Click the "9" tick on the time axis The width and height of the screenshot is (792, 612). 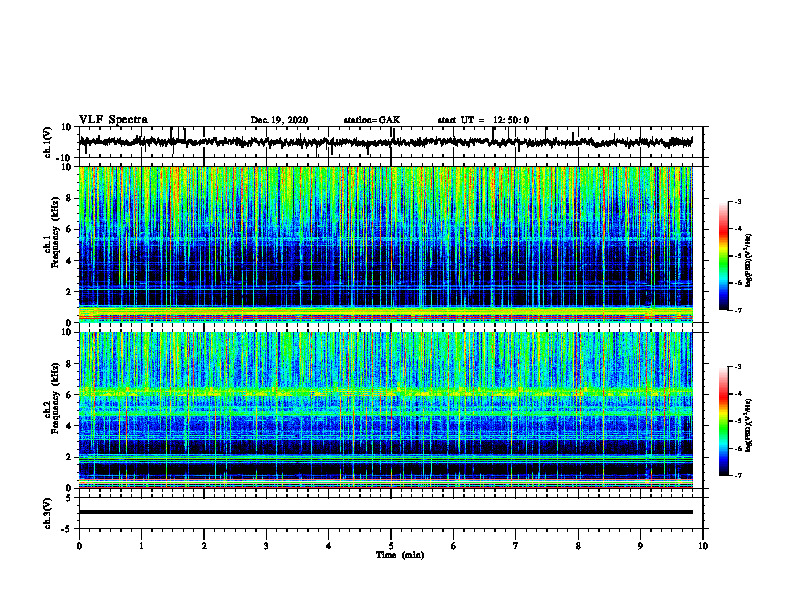point(640,546)
